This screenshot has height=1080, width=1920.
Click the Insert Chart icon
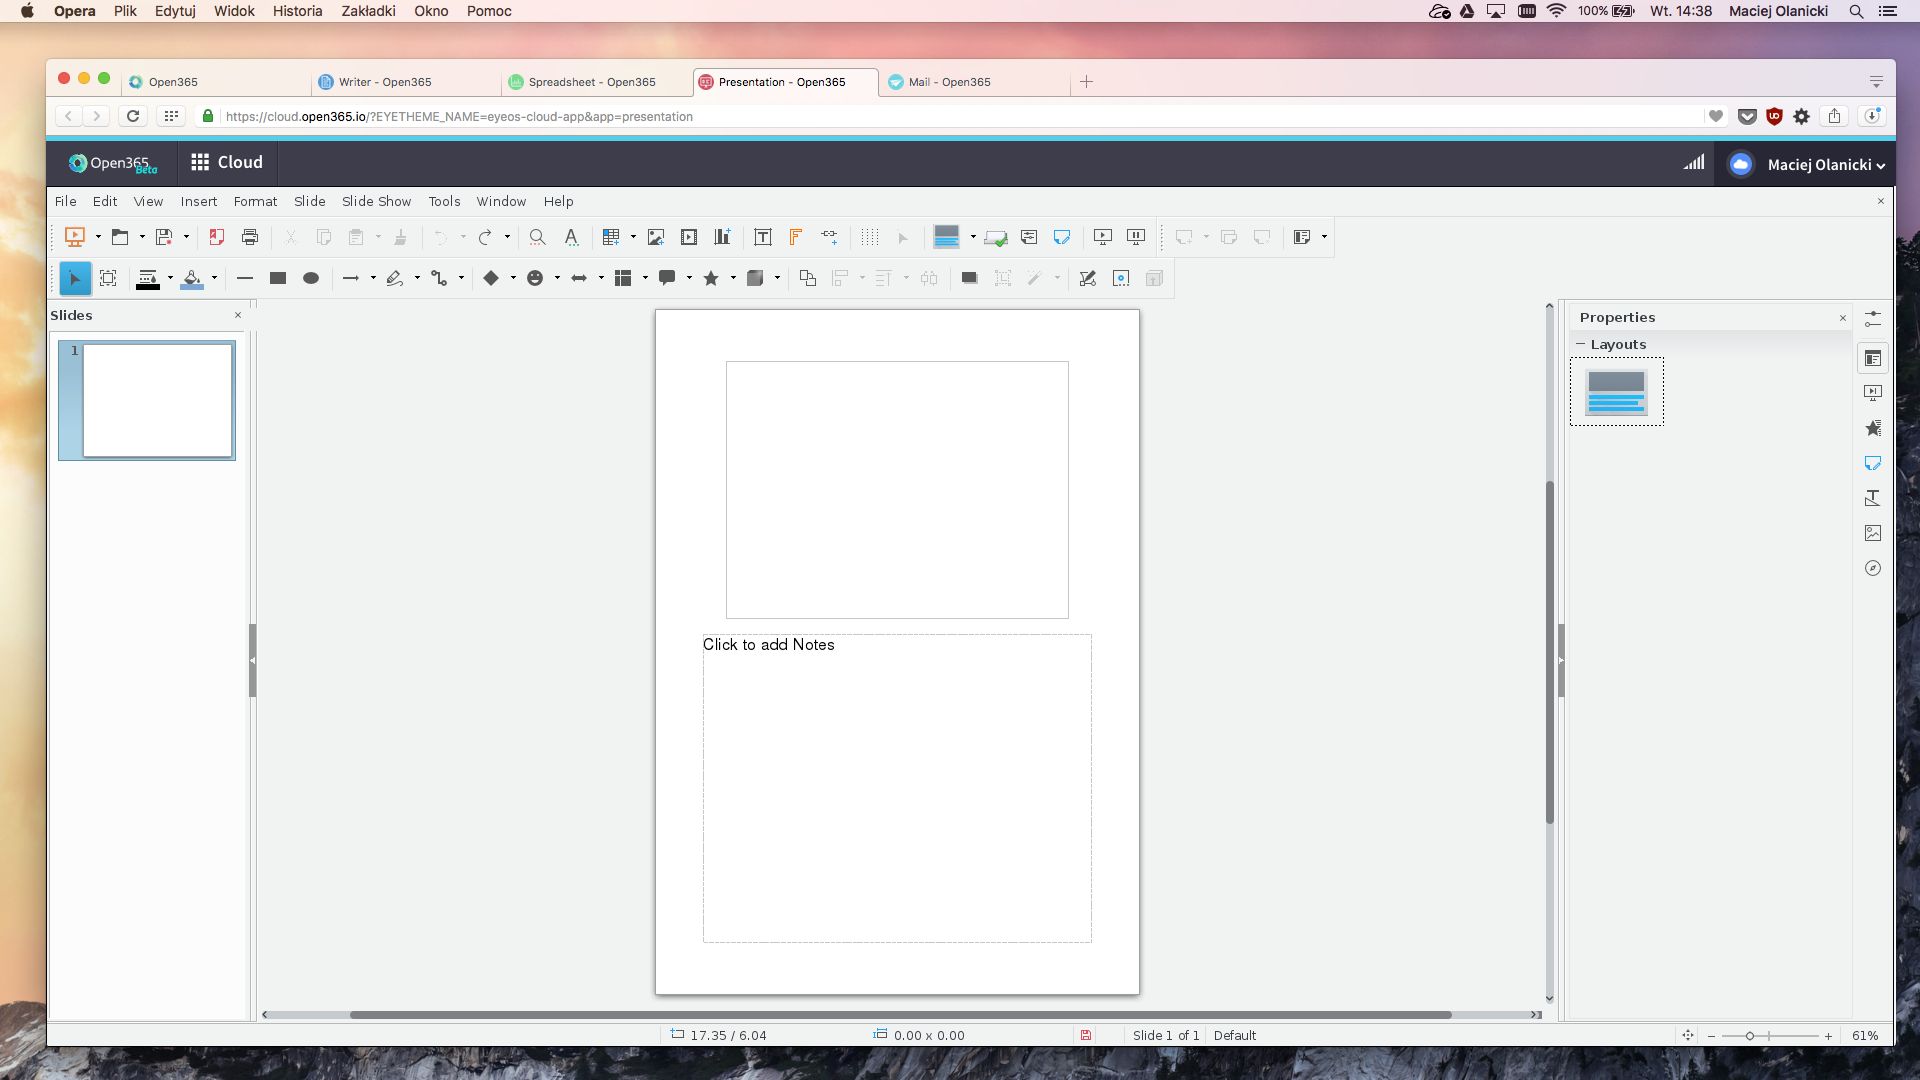722,237
